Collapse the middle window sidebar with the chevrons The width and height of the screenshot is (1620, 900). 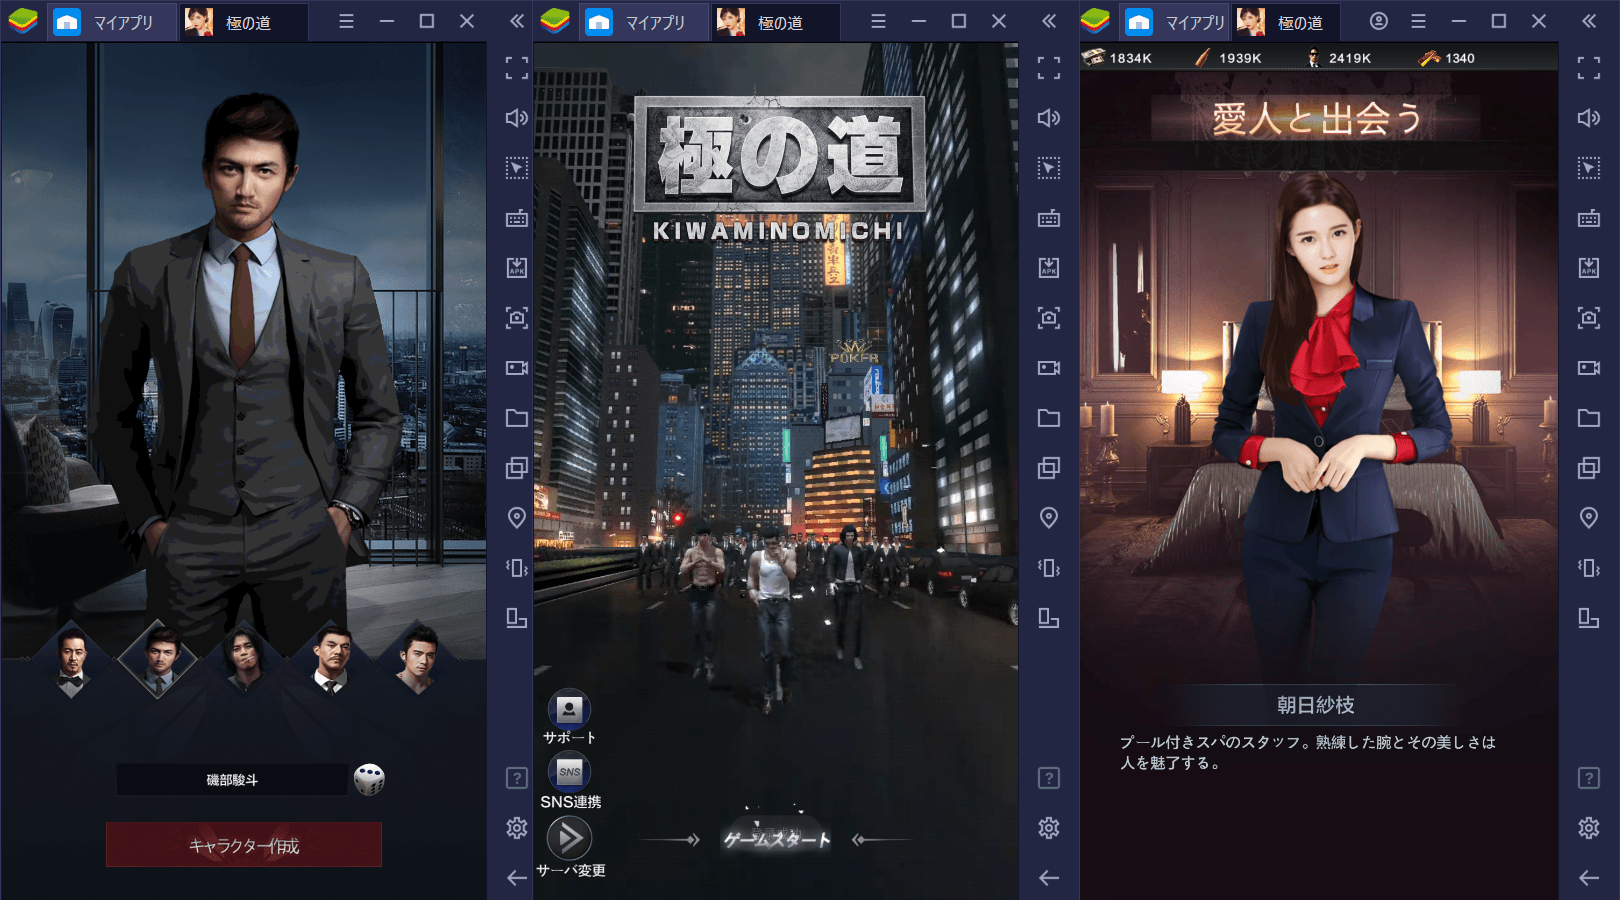point(1049,21)
